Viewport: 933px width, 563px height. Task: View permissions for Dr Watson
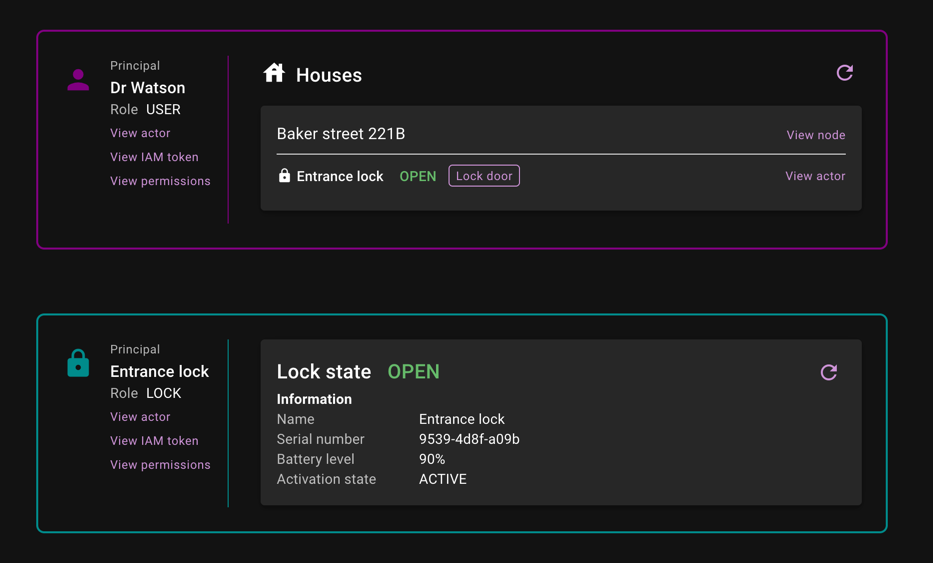[x=160, y=181]
